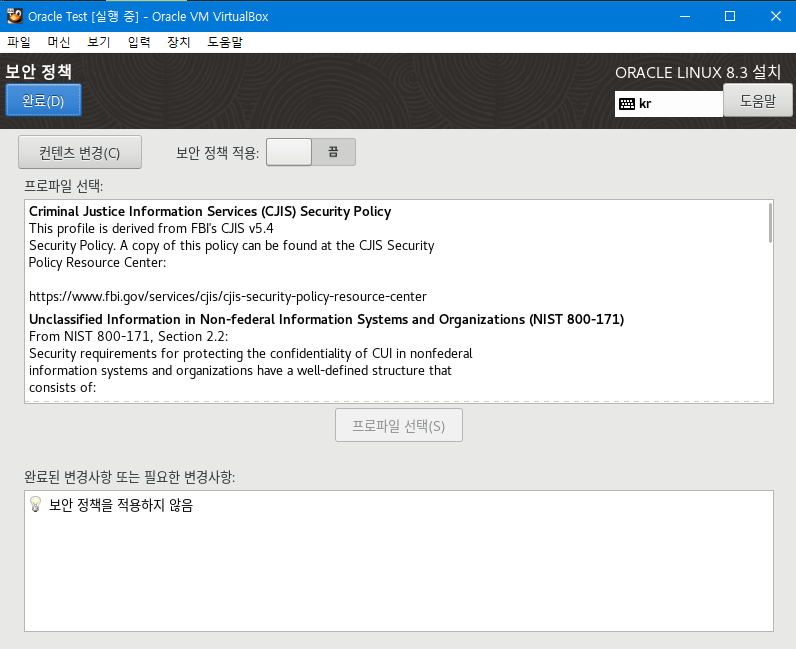The height and width of the screenshot is (649, 796).
Task: Open the 입력 menu
Action: click(x=139, y=42)
